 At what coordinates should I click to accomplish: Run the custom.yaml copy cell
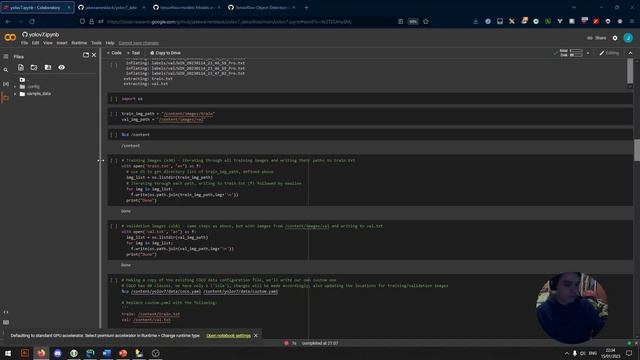[x=113, y=280]
